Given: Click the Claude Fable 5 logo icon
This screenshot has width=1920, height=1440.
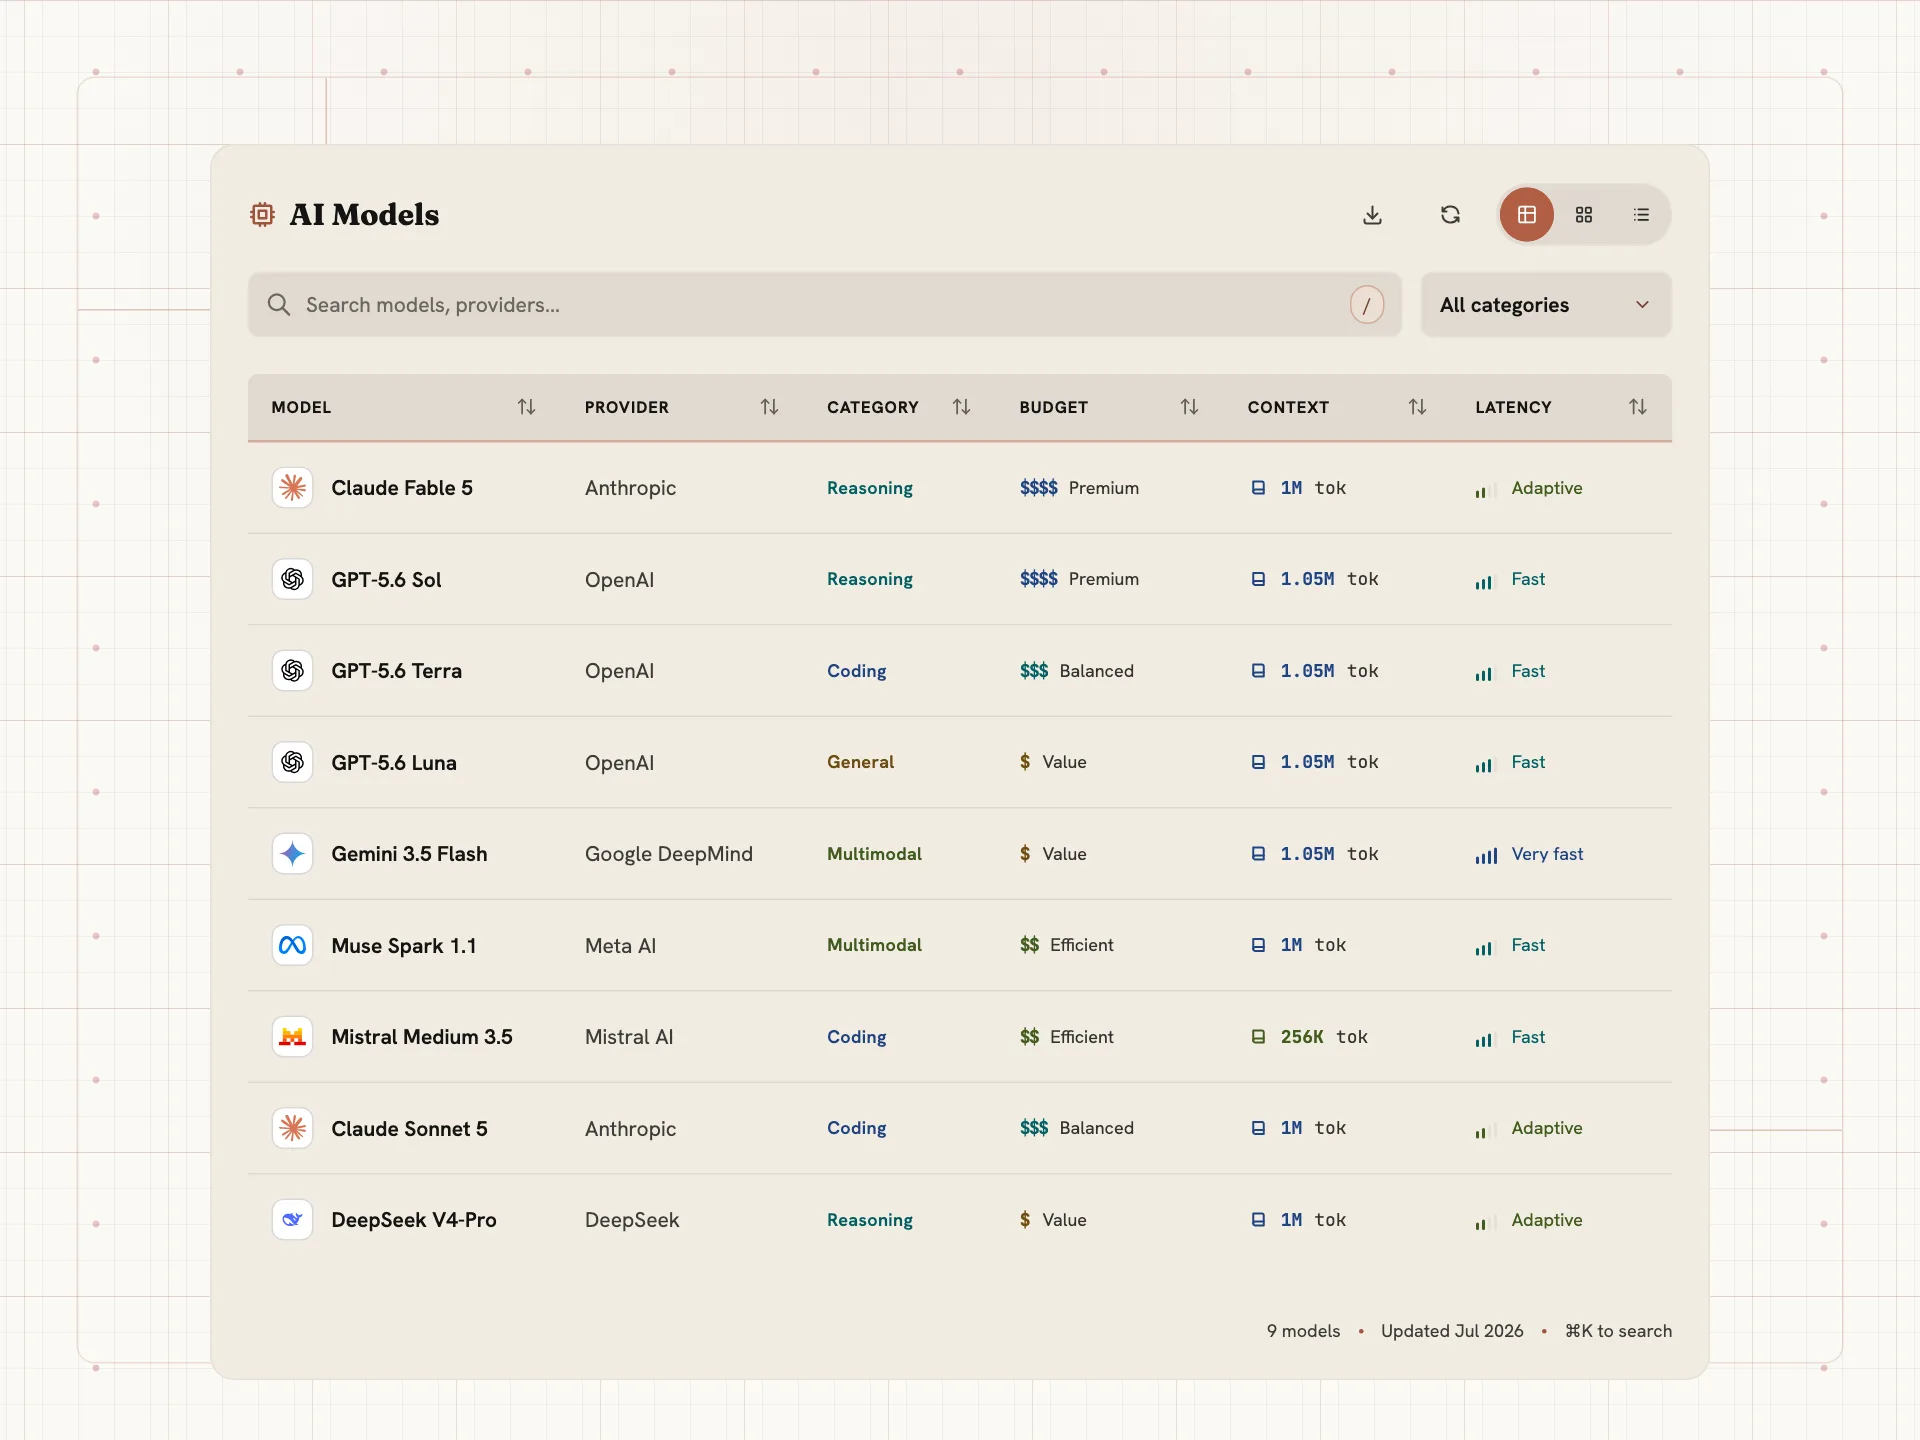Looking at the screenshot, I should 292,488.
